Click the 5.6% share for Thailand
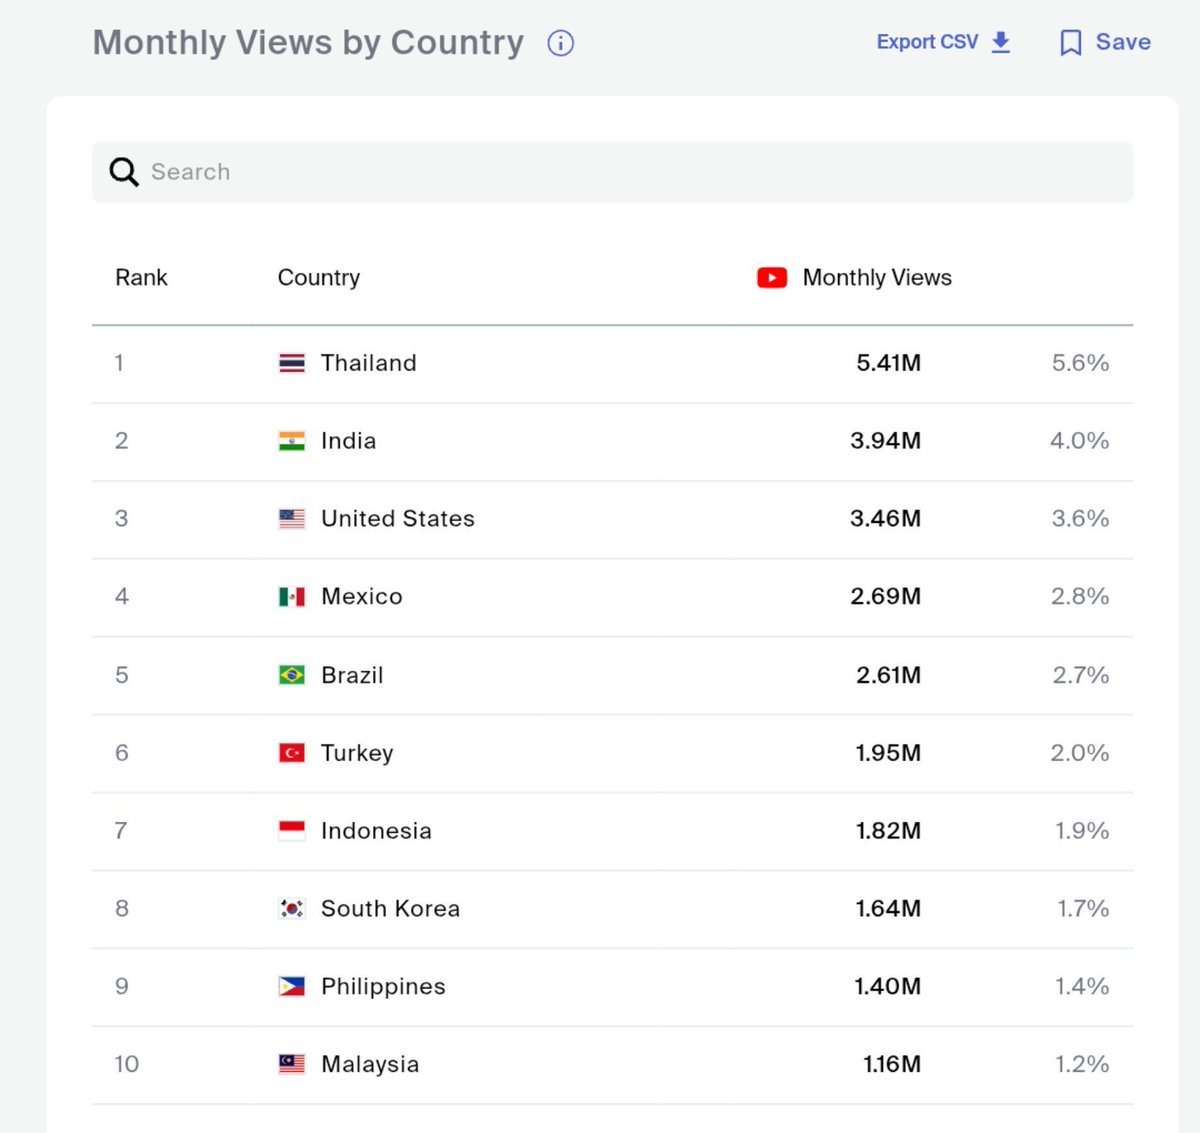Image resolution: width=1200 pixels, height=1133 pixels. click(x=1080, y=363)
